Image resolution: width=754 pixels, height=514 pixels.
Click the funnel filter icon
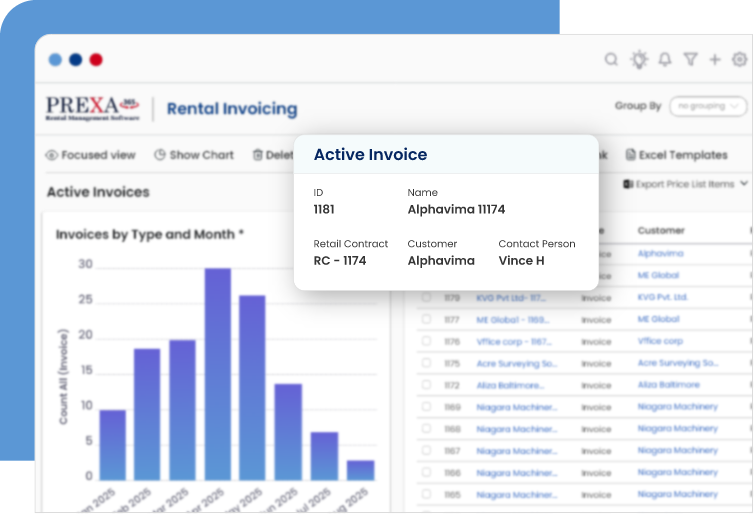coord(691,59)
